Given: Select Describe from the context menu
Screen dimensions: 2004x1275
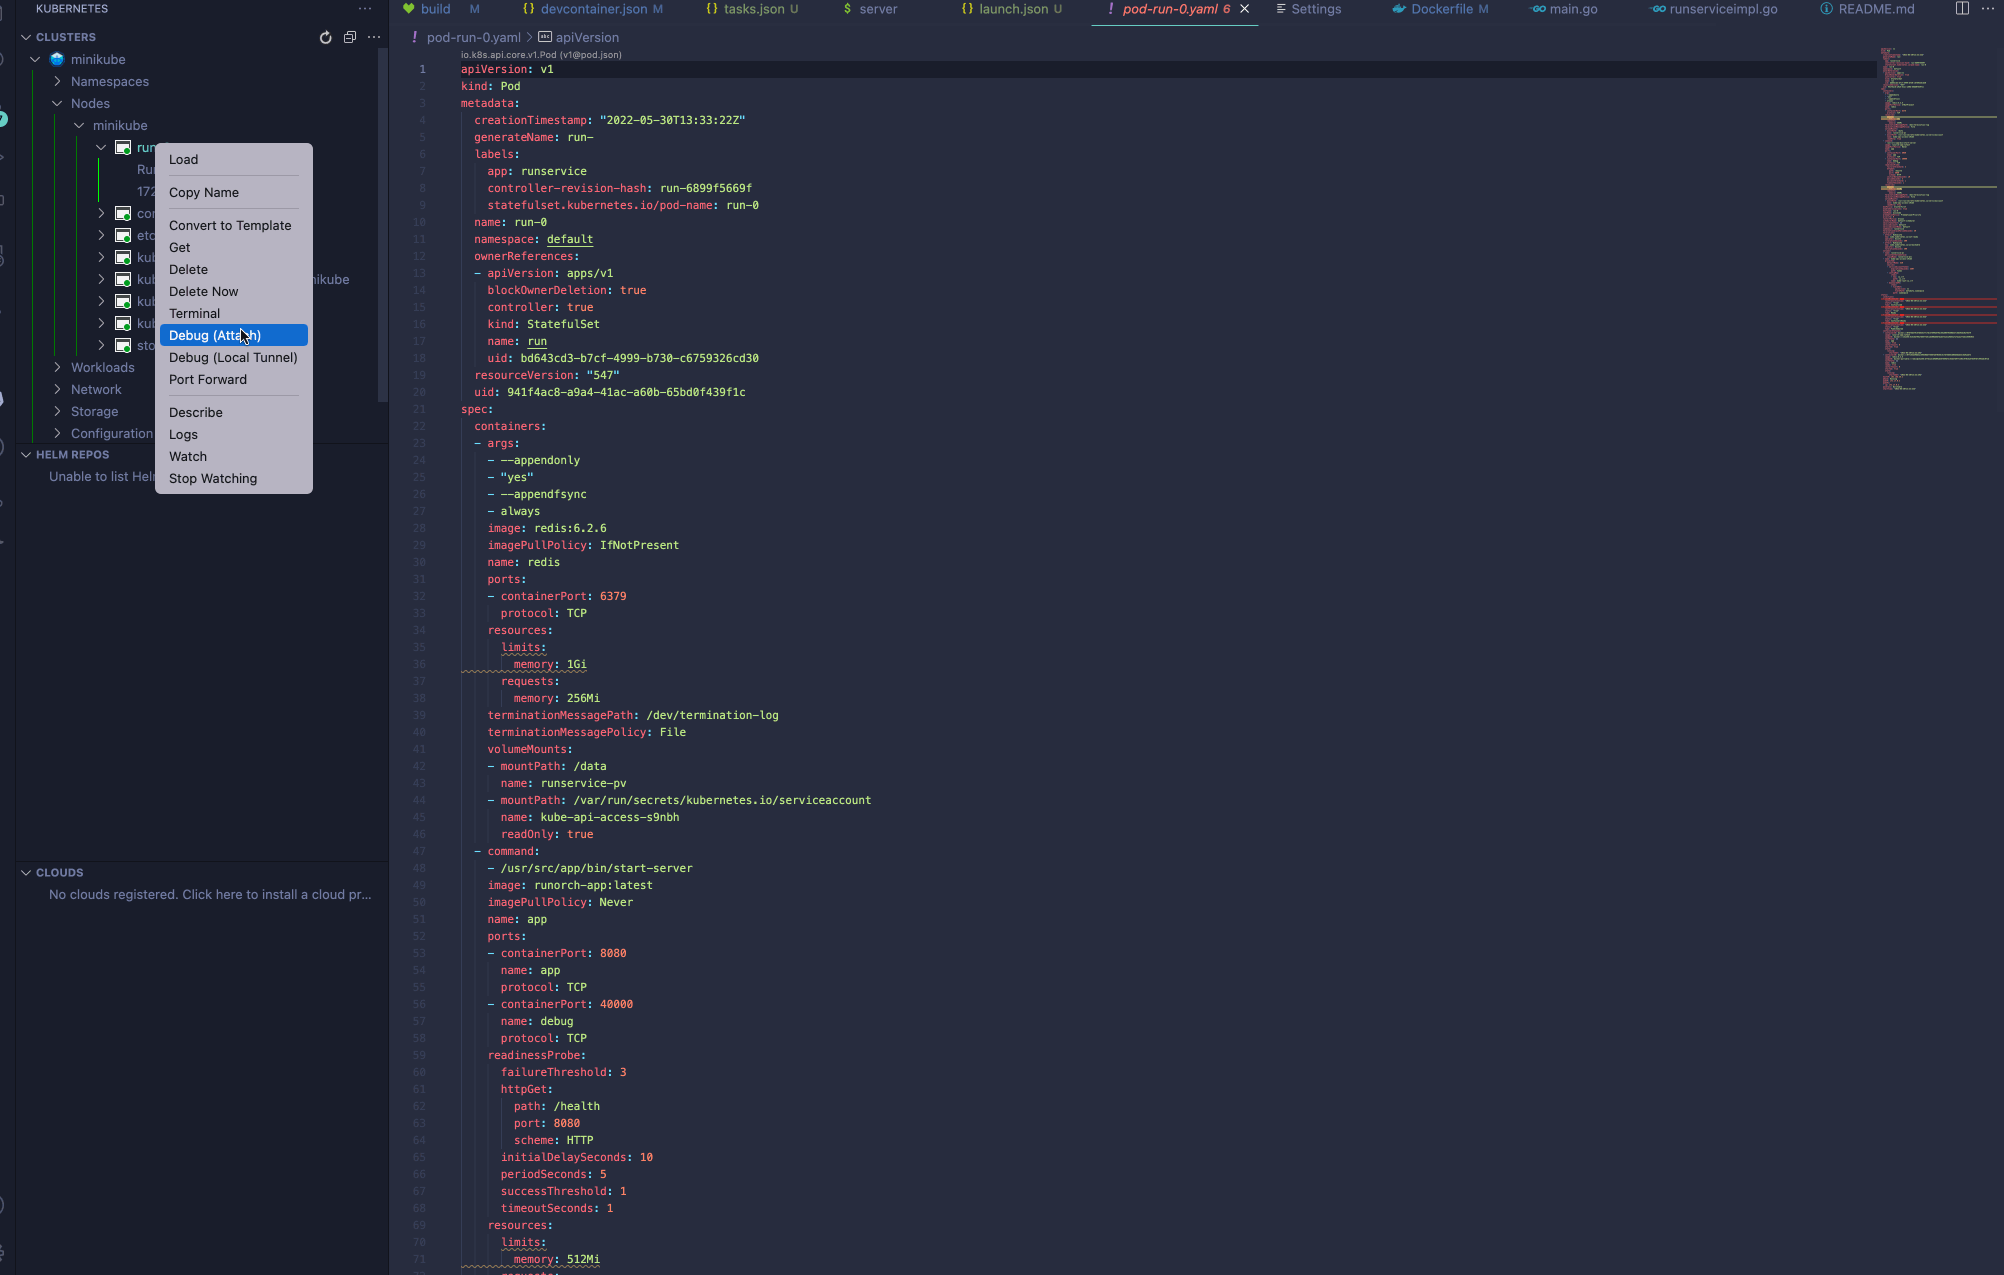Looking at the screenshot, I should pos(196,412).
